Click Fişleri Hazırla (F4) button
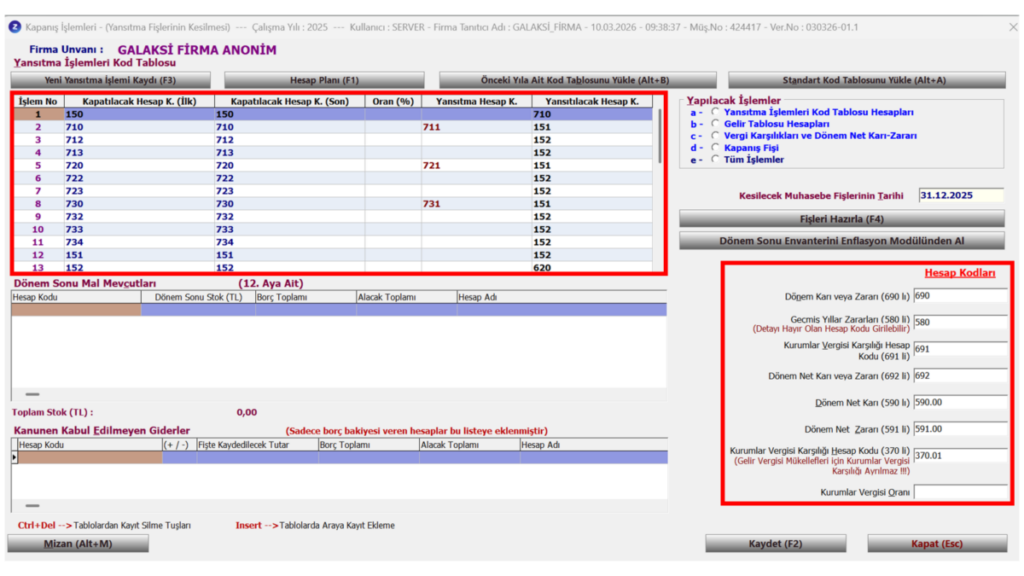The image size is (1024, 576). coord(842,219)
